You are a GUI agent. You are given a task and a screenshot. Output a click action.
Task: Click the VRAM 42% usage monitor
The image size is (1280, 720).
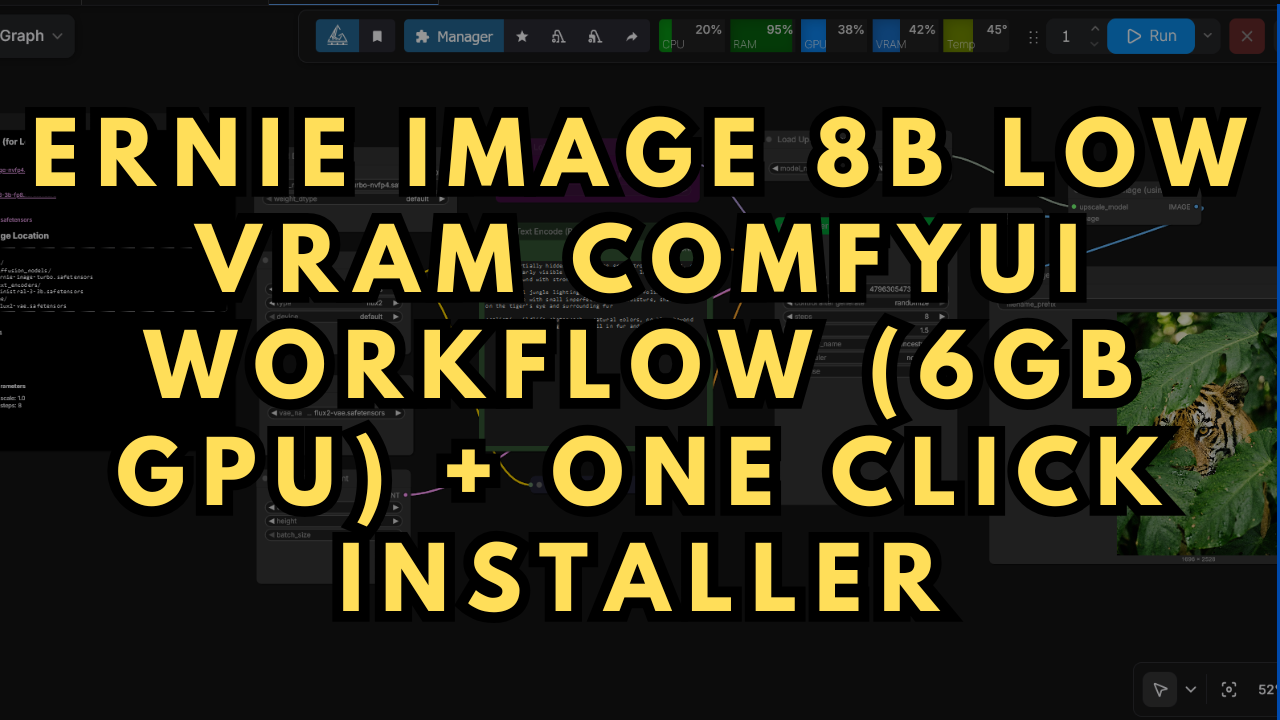pyautogui.click(x=905, y=36)
